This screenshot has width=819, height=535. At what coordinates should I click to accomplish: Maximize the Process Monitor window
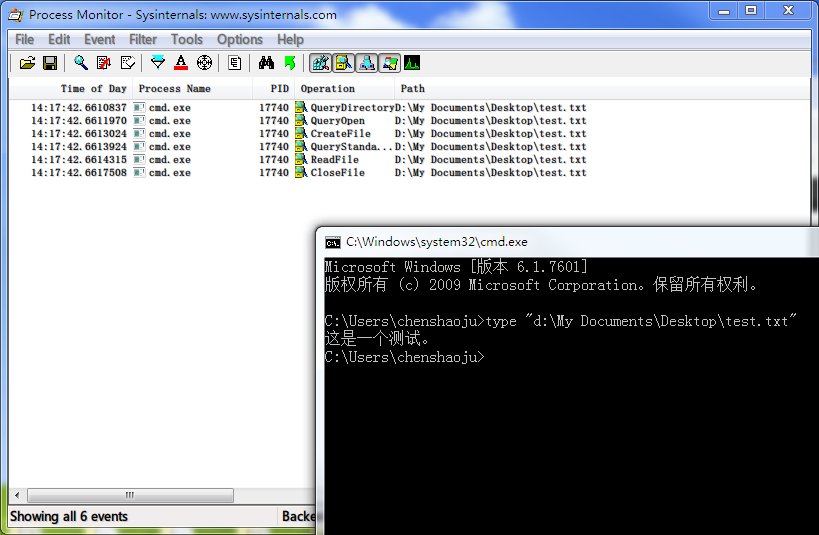751,10
